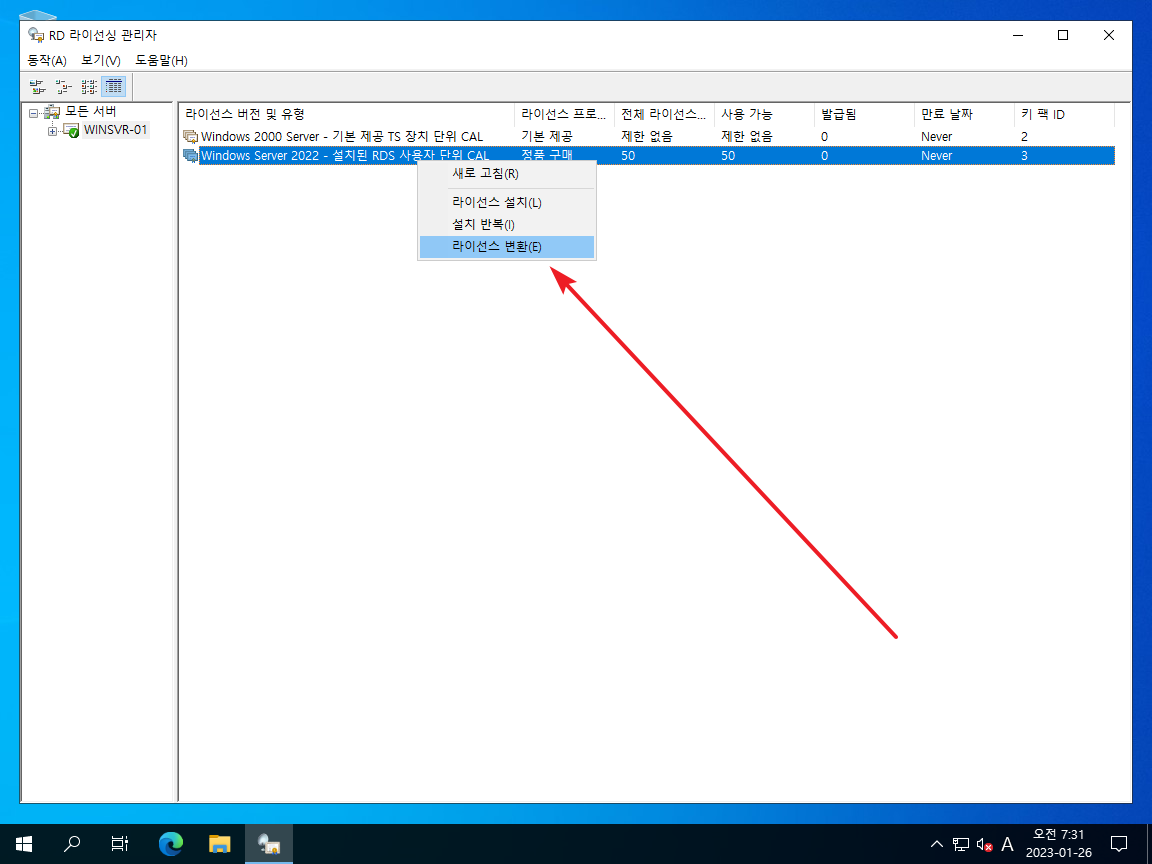The height and width of the screenshot is (864, 1152).
Task: Choose 라이선스 변환(E) in the context menu
Action: click(x=507, y=247)
